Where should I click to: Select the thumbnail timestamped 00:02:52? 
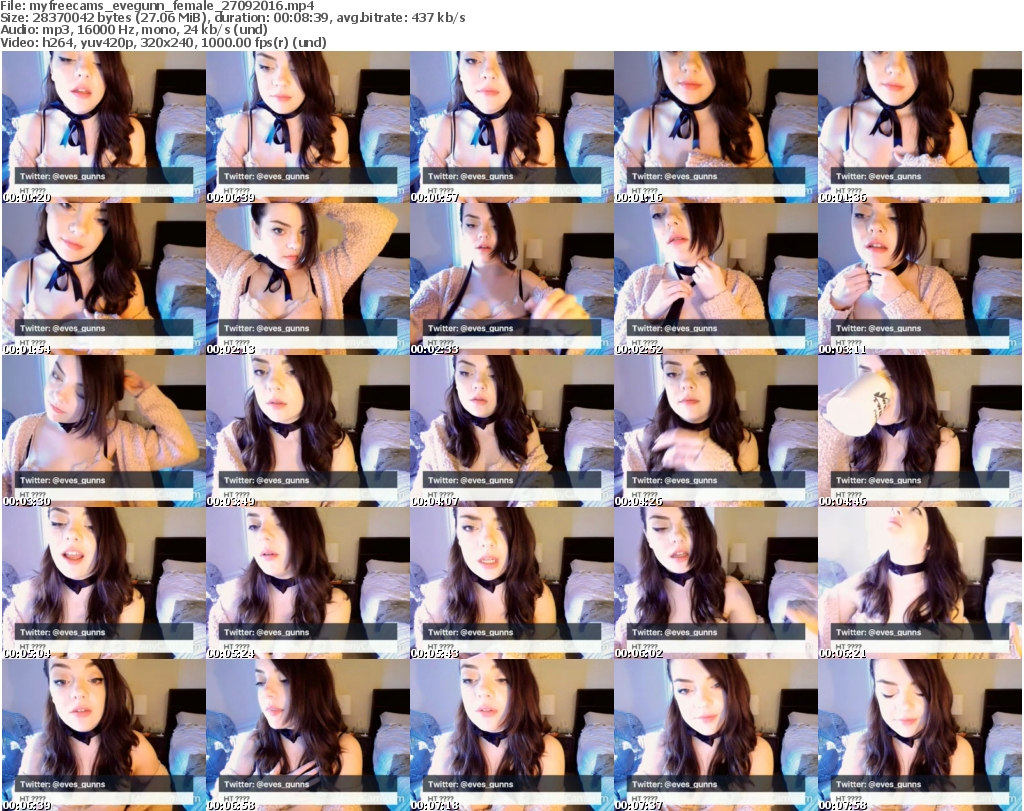716,279
